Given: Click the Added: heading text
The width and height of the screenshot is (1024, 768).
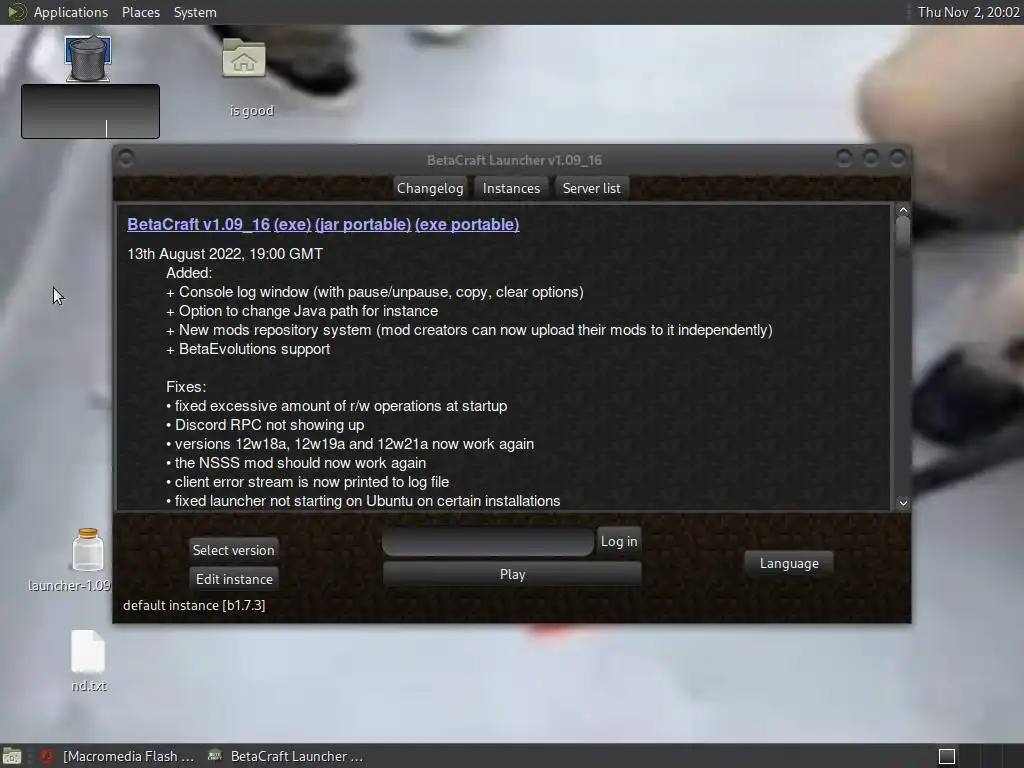Looking at the screenshot, I should (189, 273).
